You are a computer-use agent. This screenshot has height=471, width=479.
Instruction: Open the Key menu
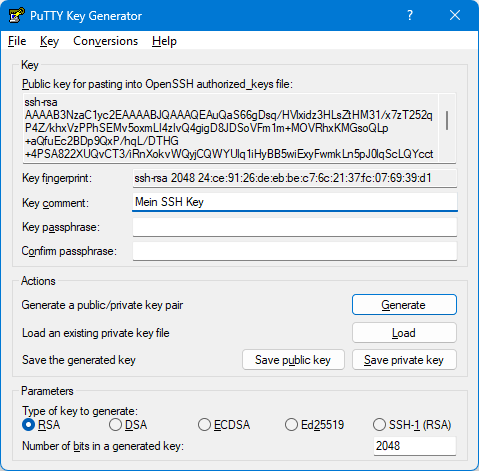pos(49,41)
